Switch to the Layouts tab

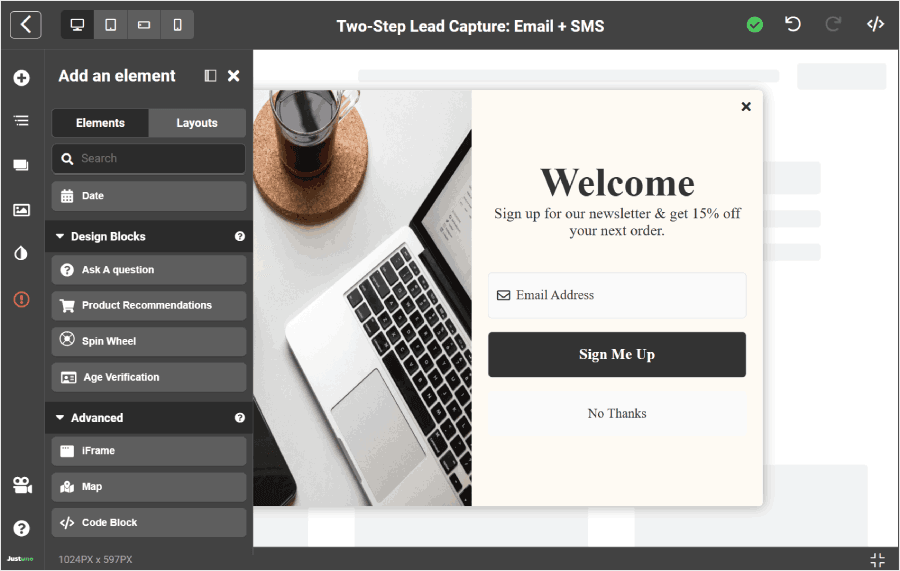[197, 123]
